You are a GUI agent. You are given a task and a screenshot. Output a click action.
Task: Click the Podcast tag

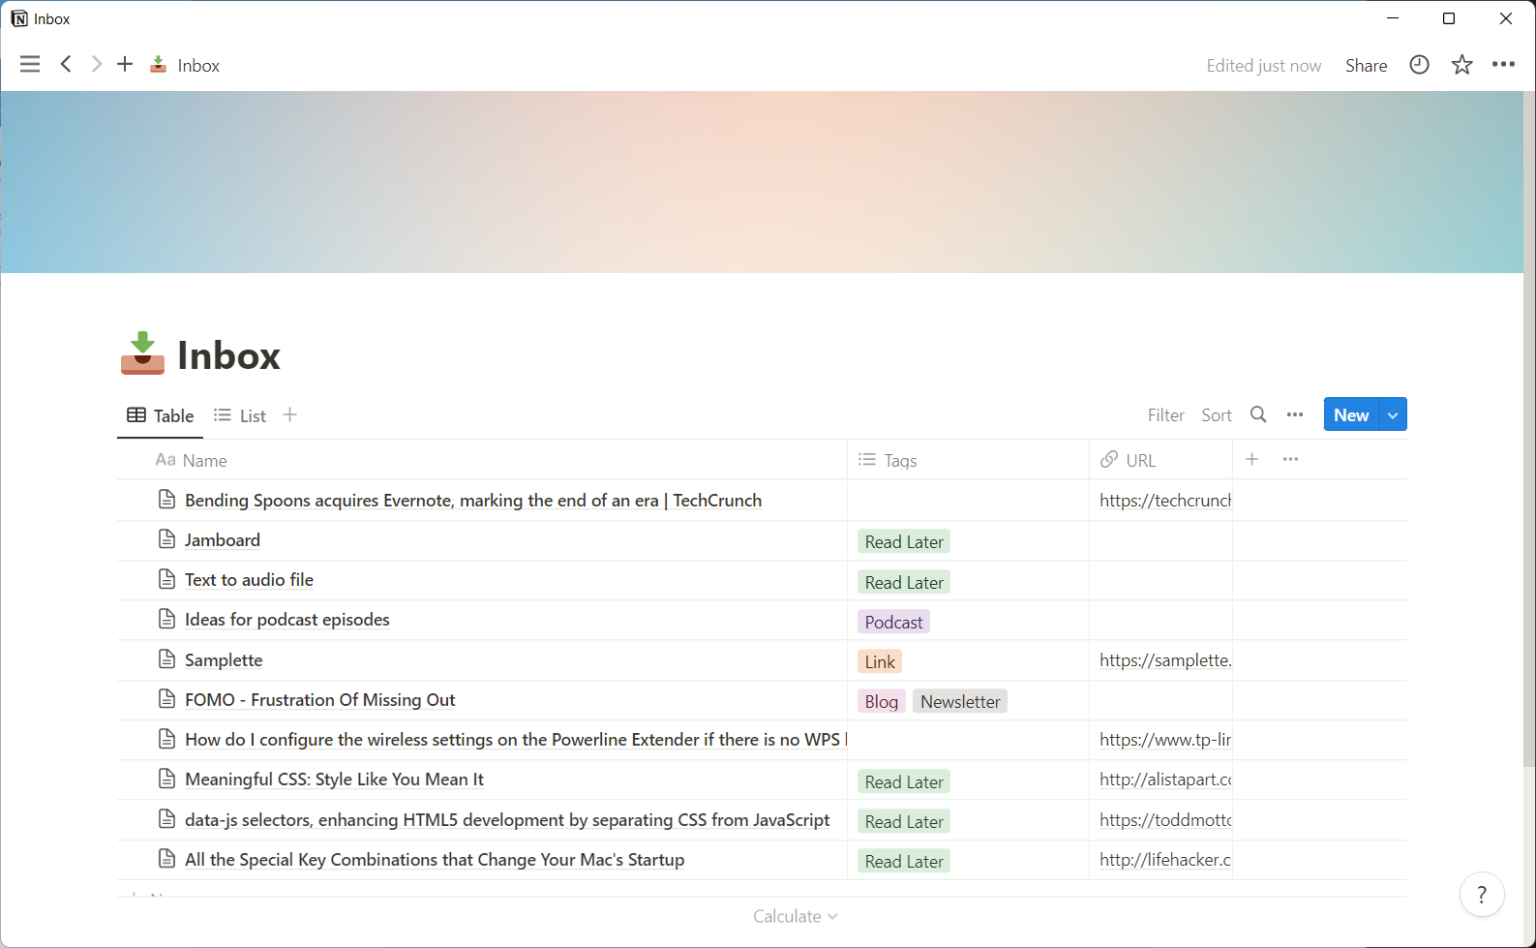tap(894, 622)
